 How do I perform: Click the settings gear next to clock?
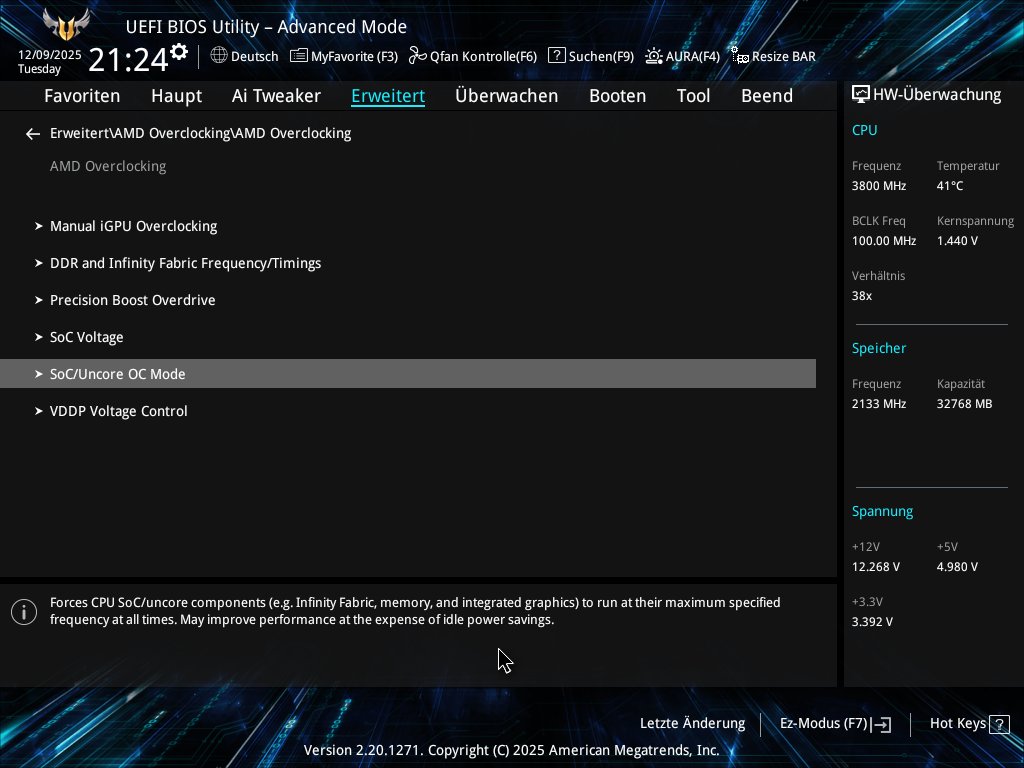[x=179, y=52]
